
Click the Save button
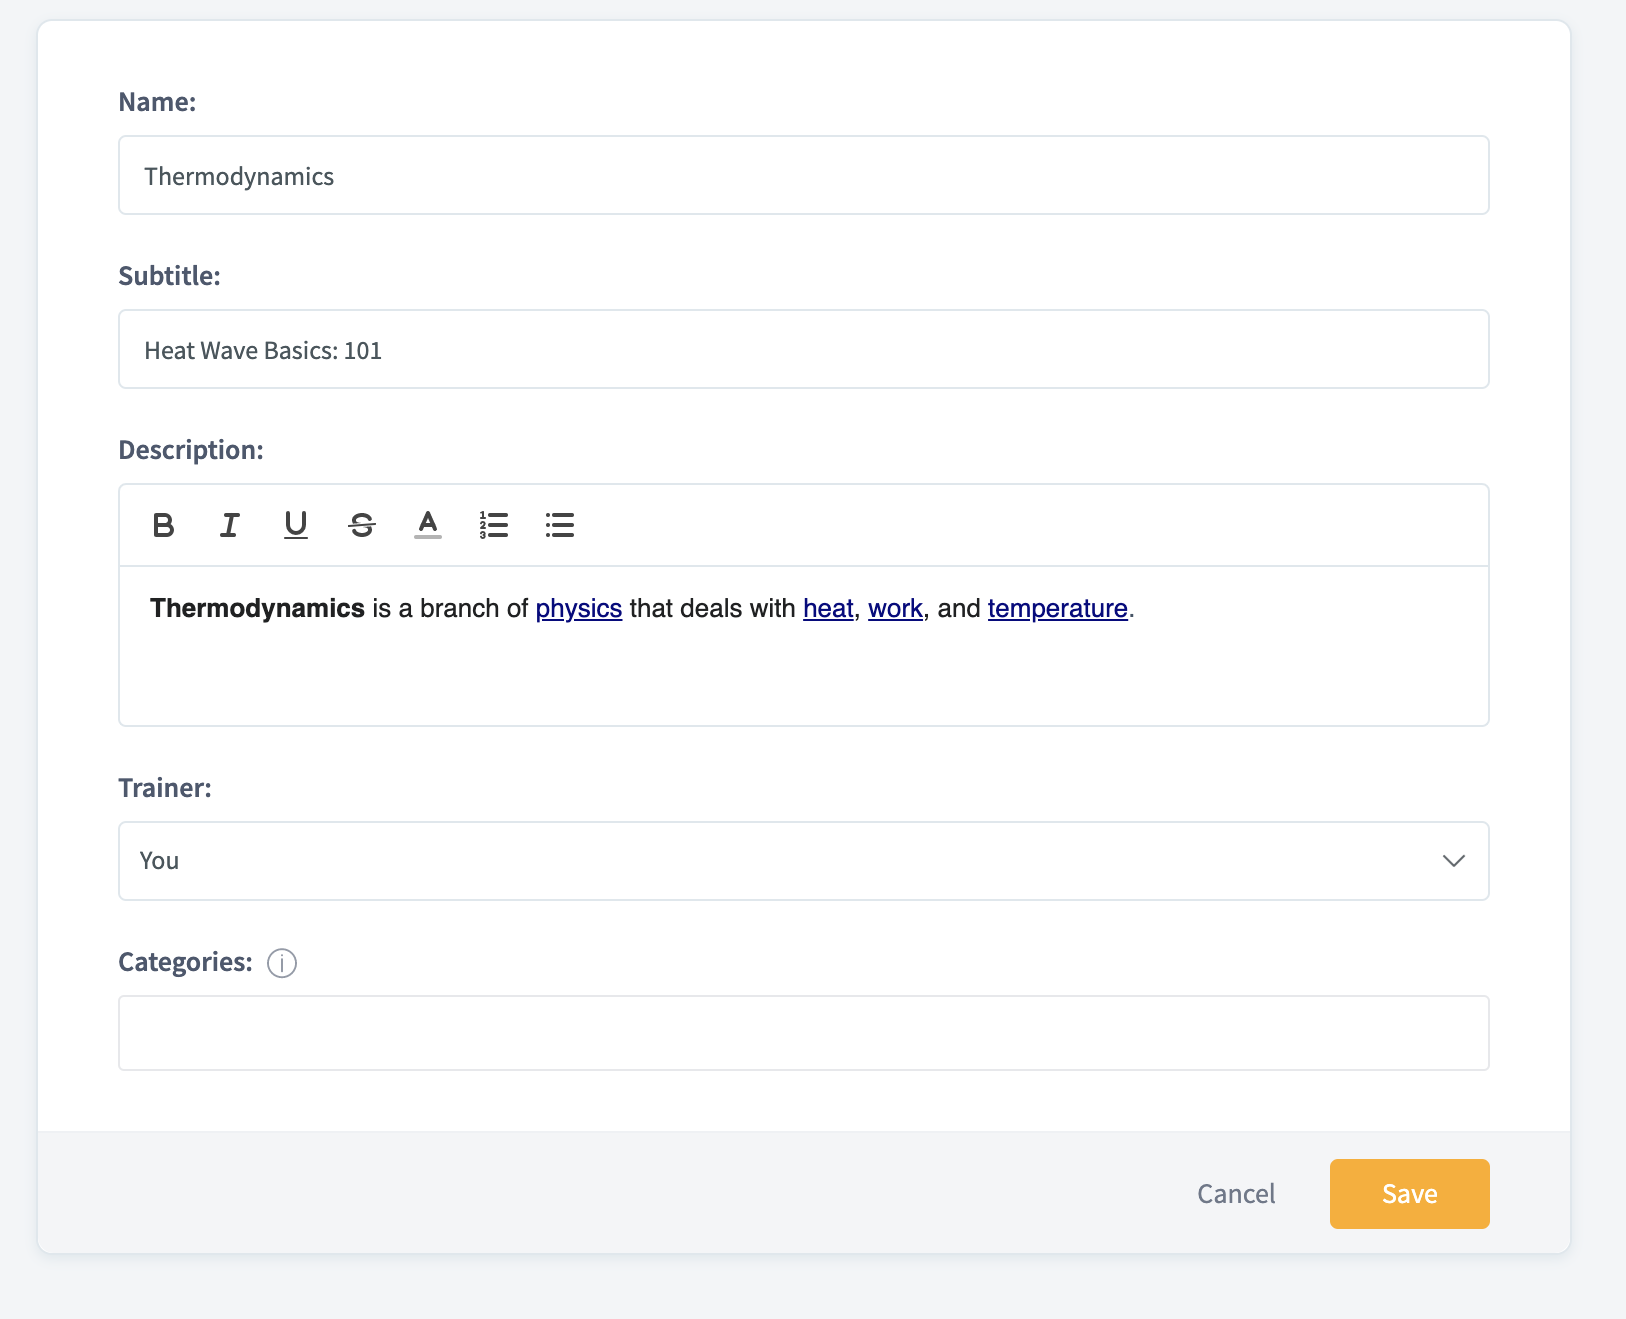click(x=1409, y=1194)
